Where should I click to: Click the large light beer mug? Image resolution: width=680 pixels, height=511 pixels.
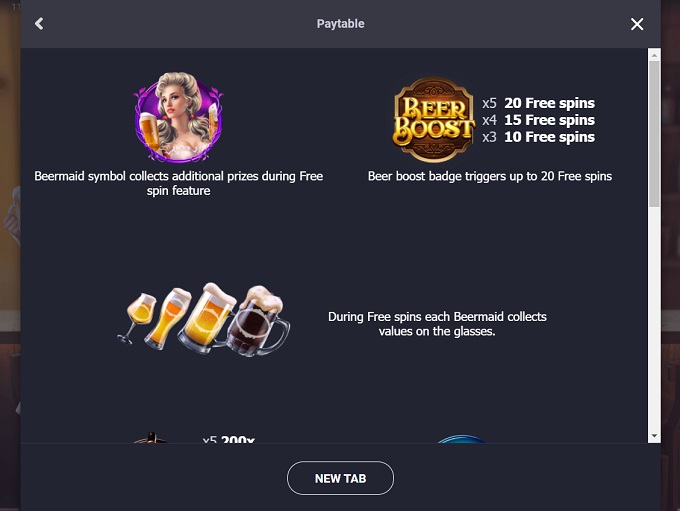click(x=208, y=318)
